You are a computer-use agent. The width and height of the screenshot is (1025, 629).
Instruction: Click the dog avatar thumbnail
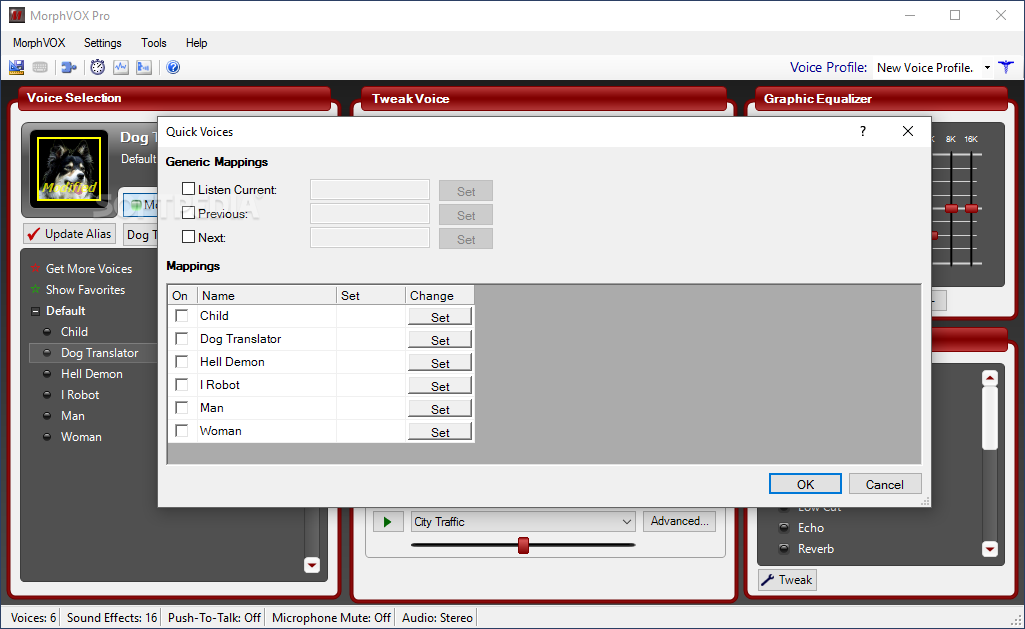[x=69, y=169]
